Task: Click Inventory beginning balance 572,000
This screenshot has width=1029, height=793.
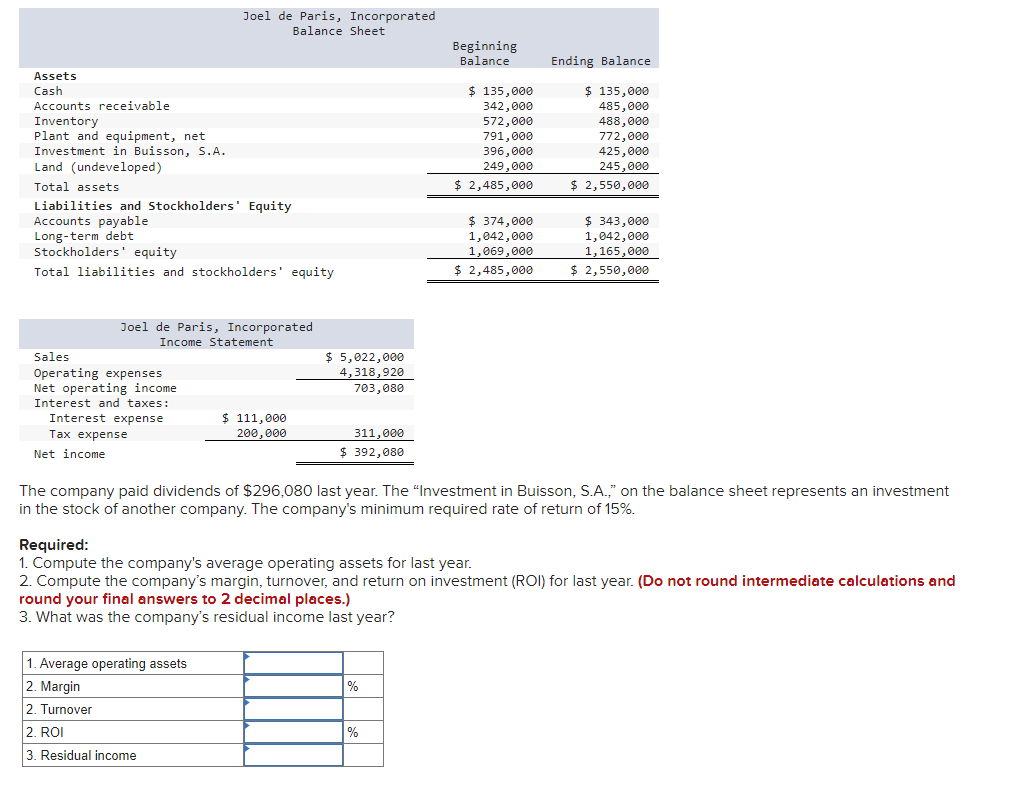Action: coord(508,121)
